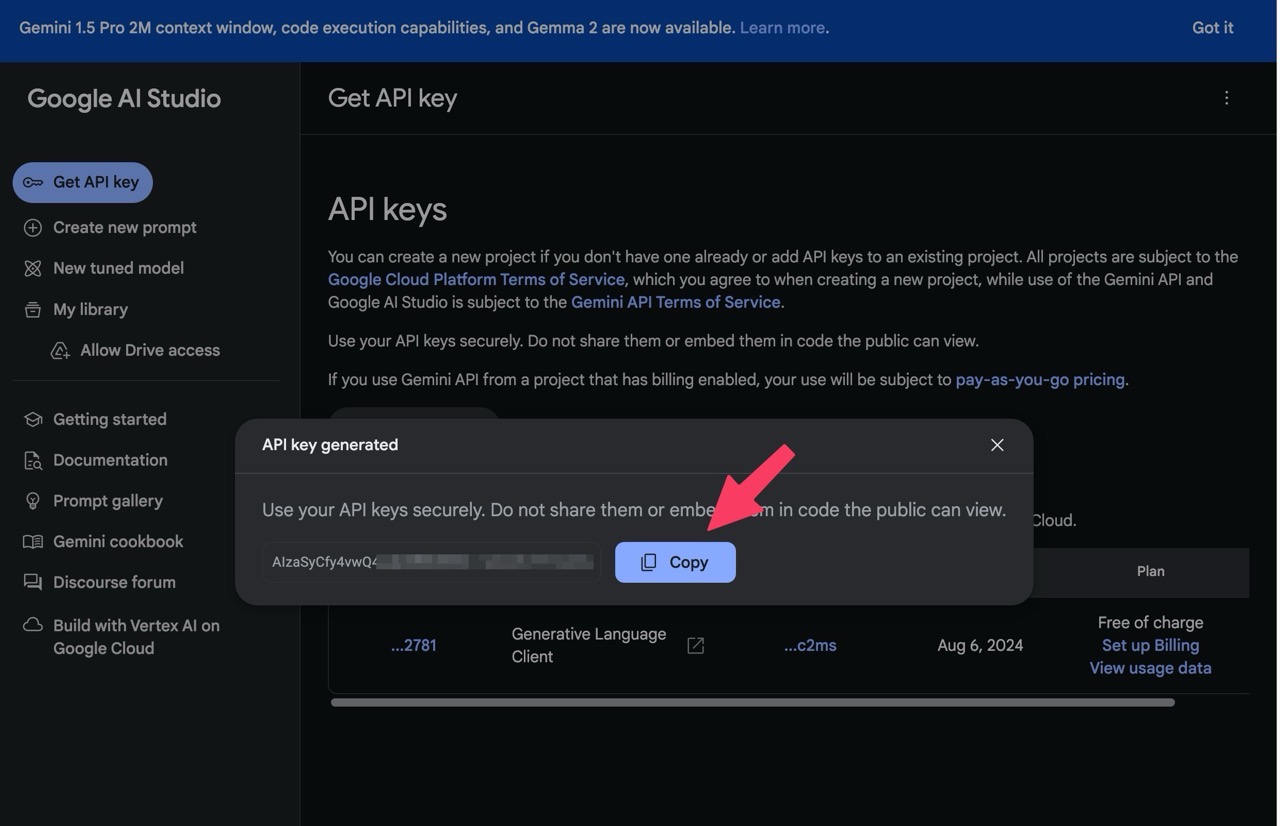The height and width of the screenshot is (826, 1280).
Task: Select Get API key in sidebar
Action: click(x=83, y=182)
